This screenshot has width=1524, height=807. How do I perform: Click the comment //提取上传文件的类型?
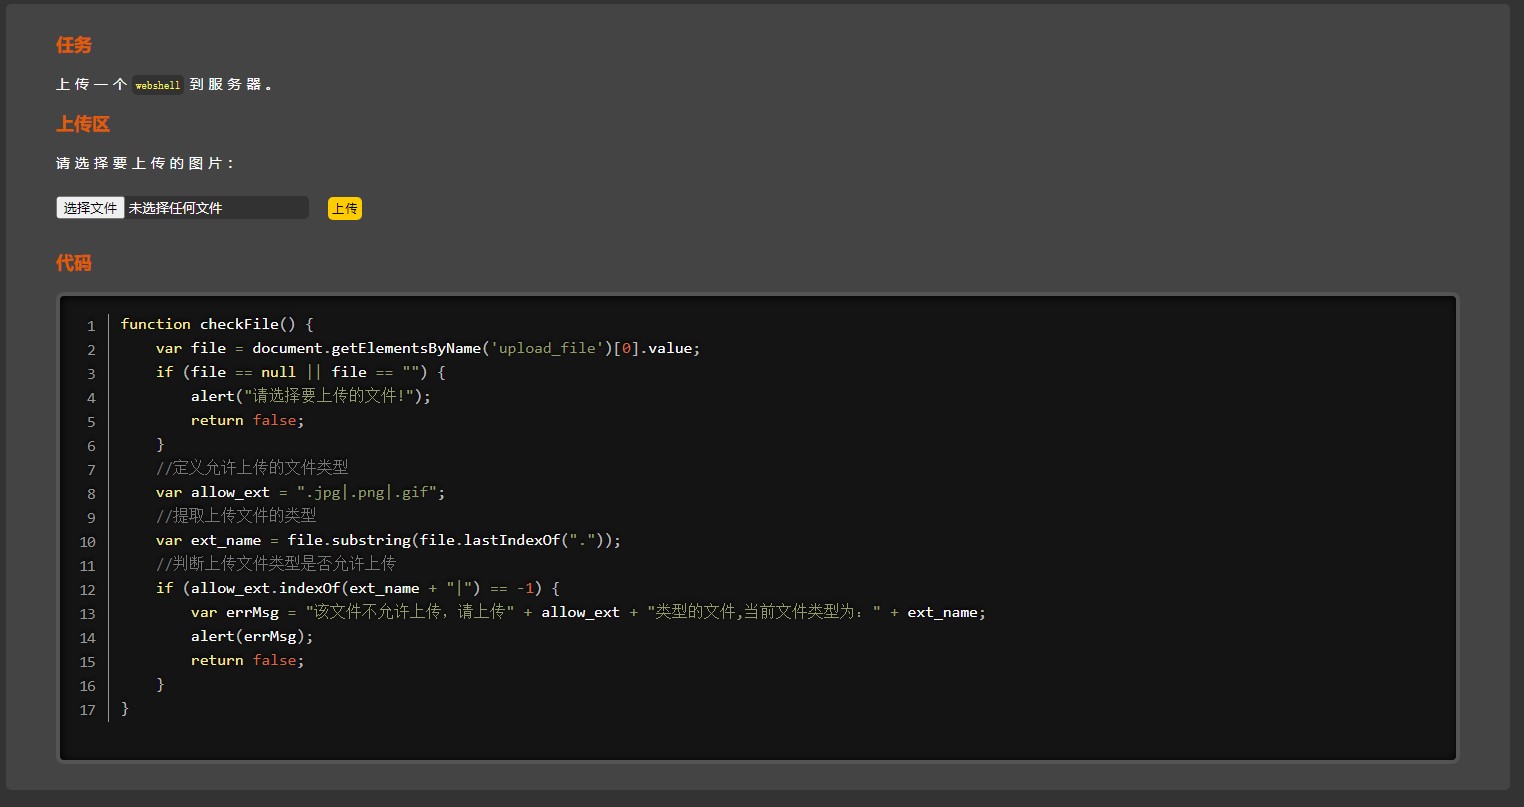pos(236,516)
